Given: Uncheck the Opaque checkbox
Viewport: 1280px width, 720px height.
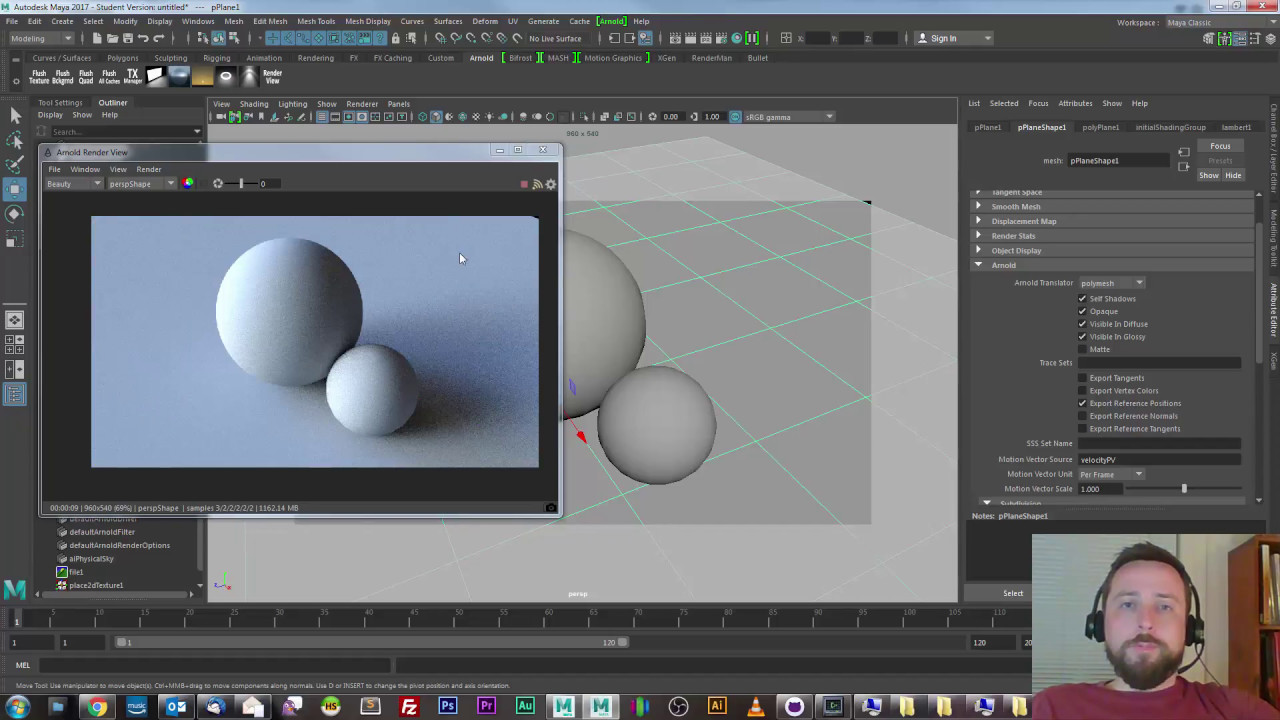Looking at the screenshot, I should pyautogui.click(x=1082, y=311).
